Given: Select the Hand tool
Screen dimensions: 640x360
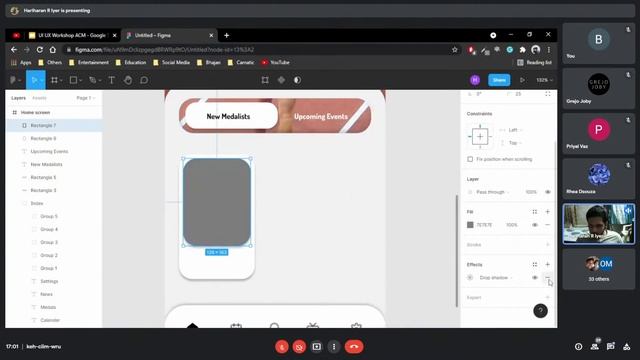Looking at the screenshot, I should tap(128, 80).
